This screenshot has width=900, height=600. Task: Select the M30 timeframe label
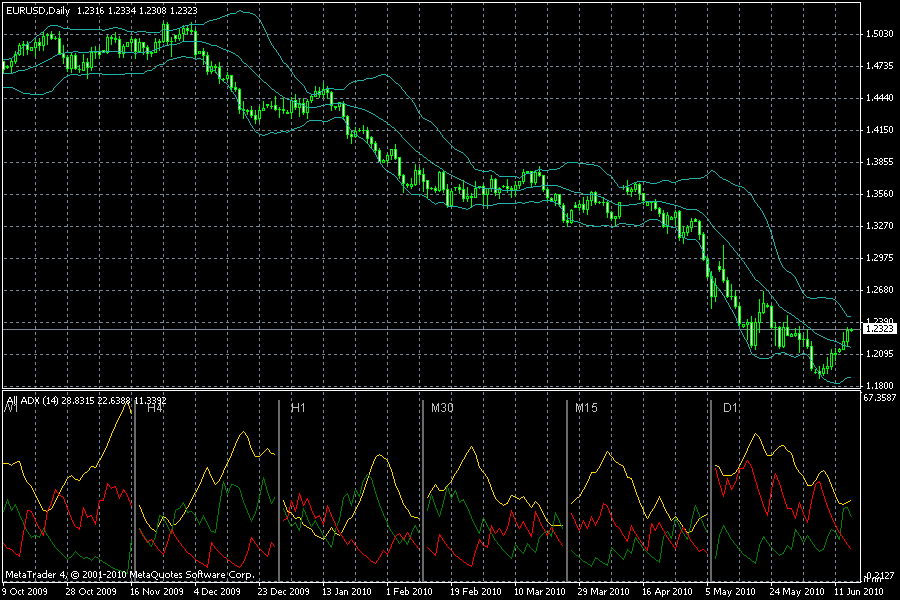point(442,408)
